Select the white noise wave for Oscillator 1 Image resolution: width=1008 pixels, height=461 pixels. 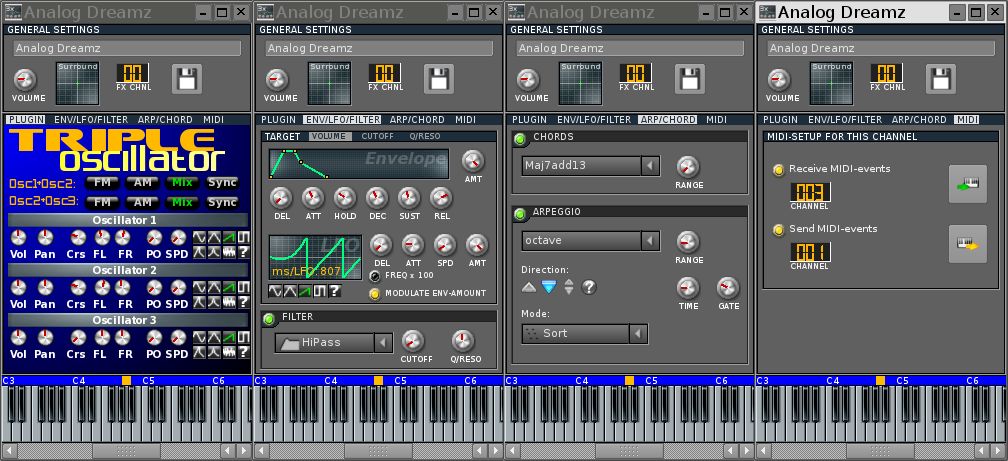(x=229, y=252)
